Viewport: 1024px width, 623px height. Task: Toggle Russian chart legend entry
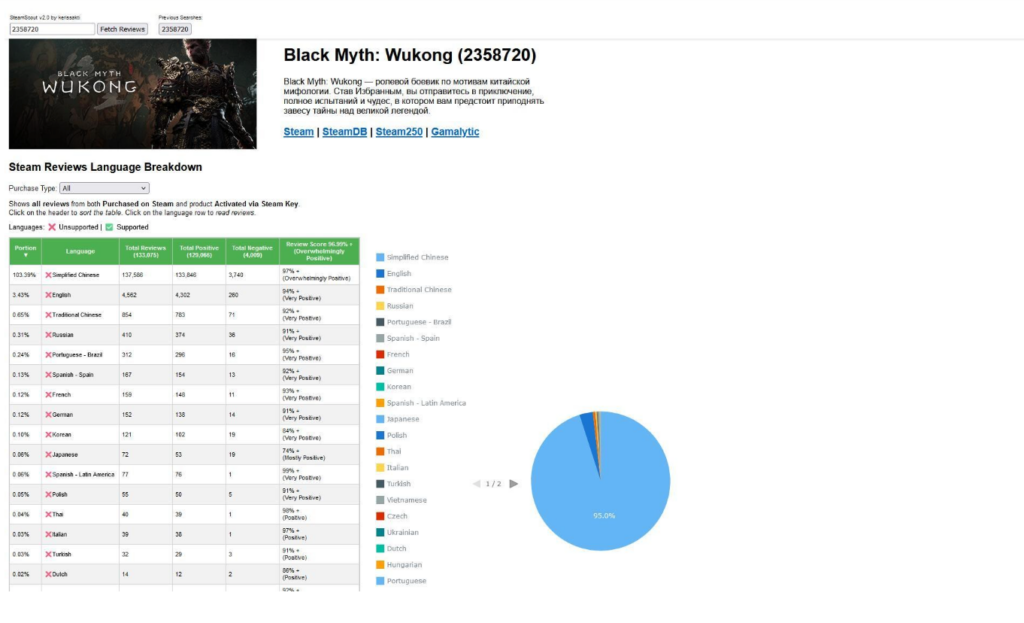(x=395, y=306)
